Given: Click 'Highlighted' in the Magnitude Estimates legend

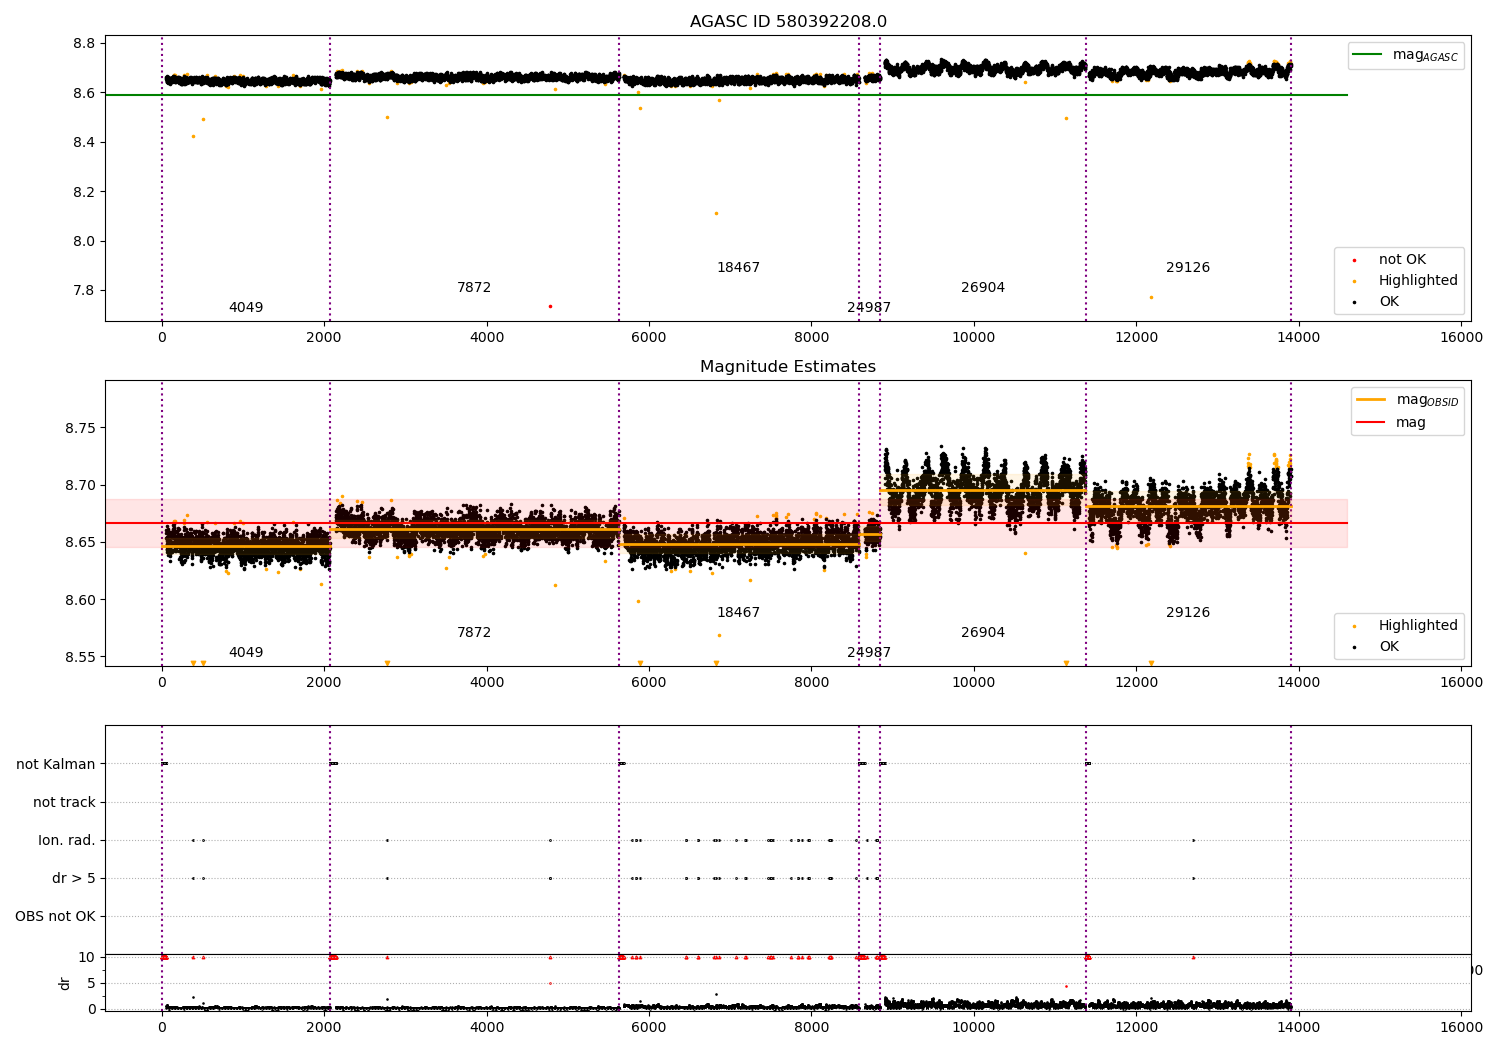Looking at the screenshot, I should pos(1406,626).
